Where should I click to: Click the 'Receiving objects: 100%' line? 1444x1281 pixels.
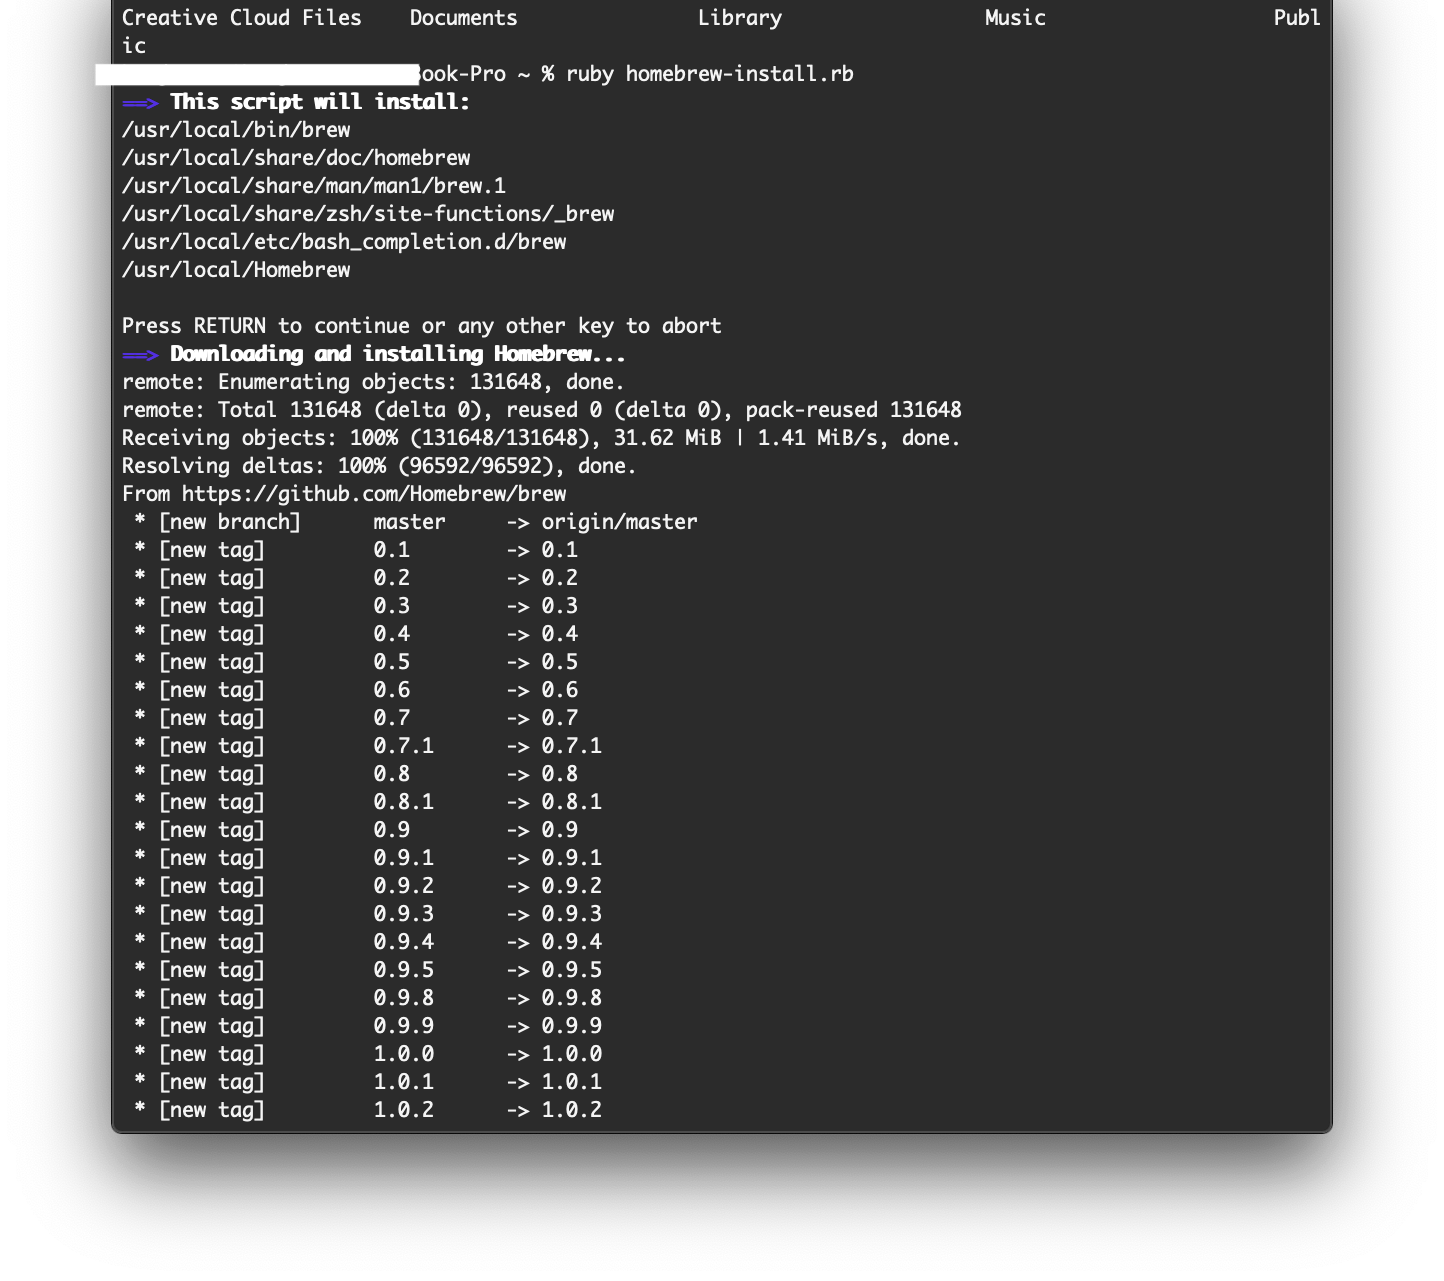click(541, 438)
